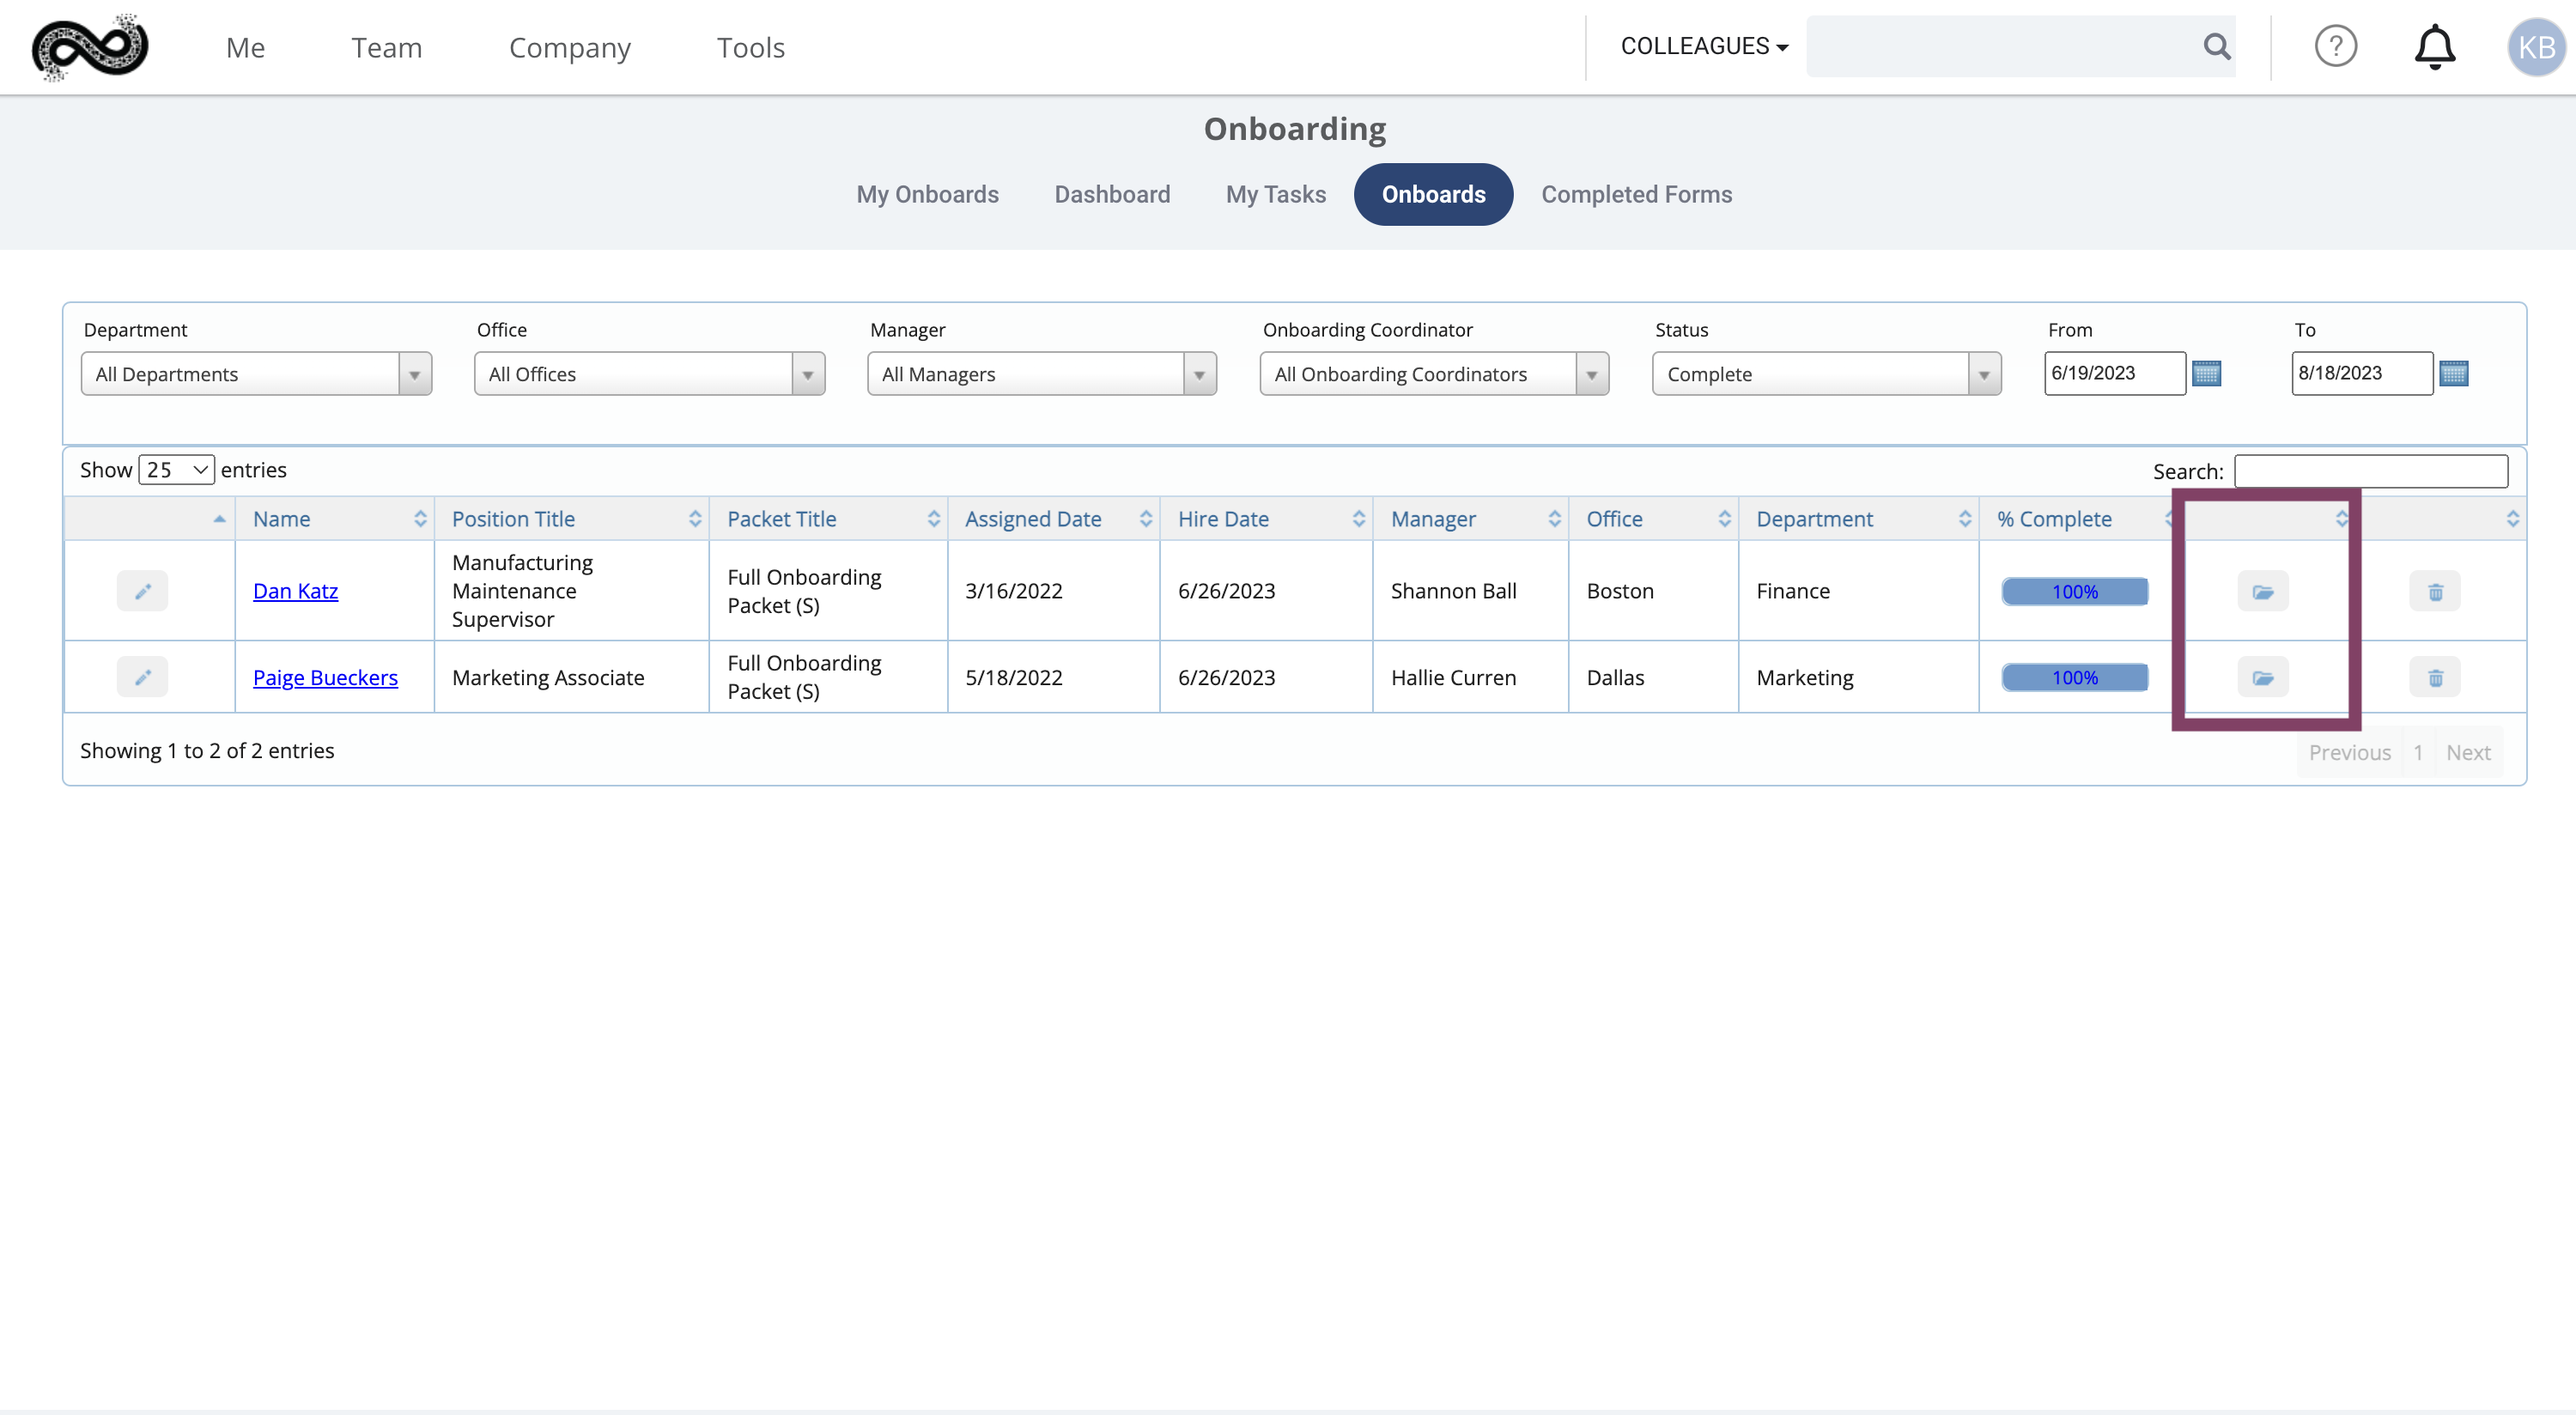
Task: Open folder icon for Paige Bueckers
Action: 2262,677
